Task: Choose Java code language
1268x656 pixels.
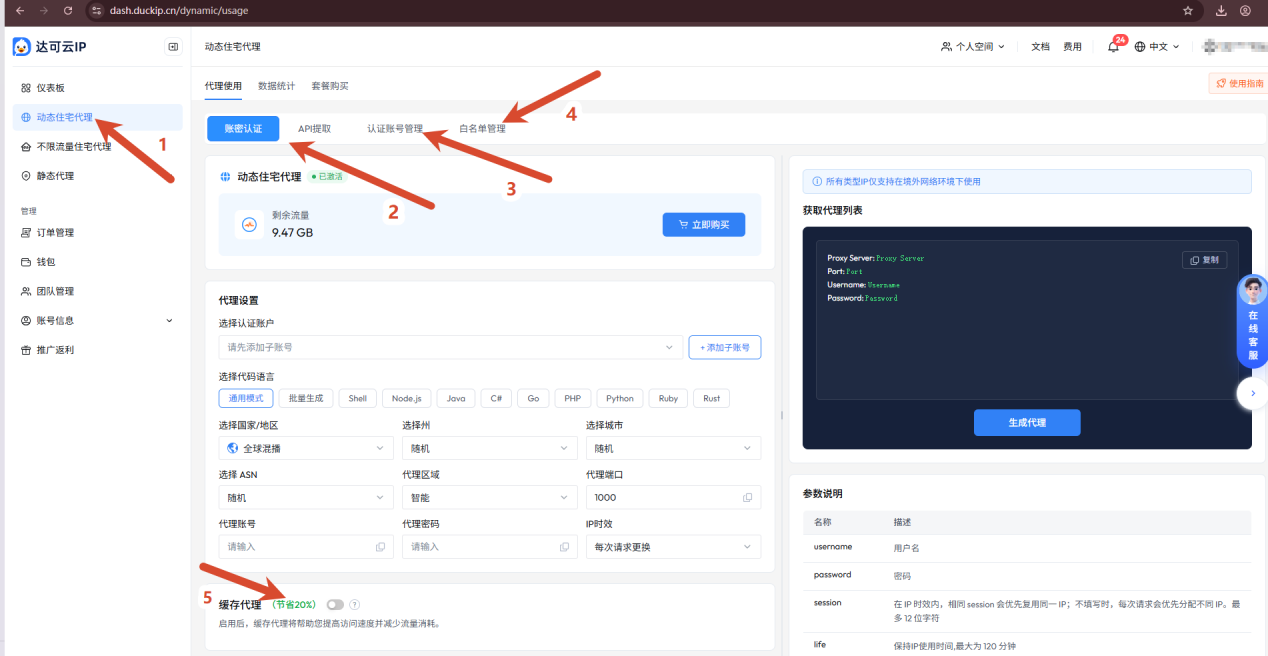Action: 455,398
